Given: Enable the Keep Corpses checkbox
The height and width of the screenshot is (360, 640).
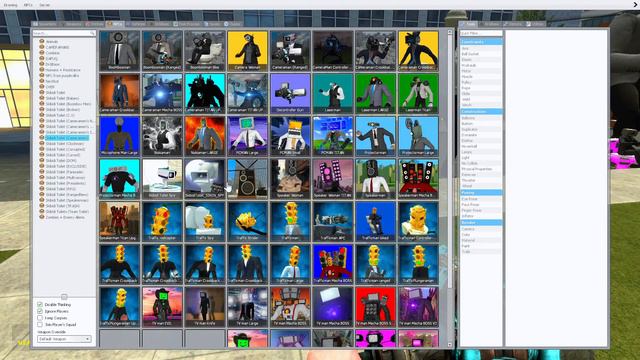Looking at the screenshot, I should pos(40,318).
